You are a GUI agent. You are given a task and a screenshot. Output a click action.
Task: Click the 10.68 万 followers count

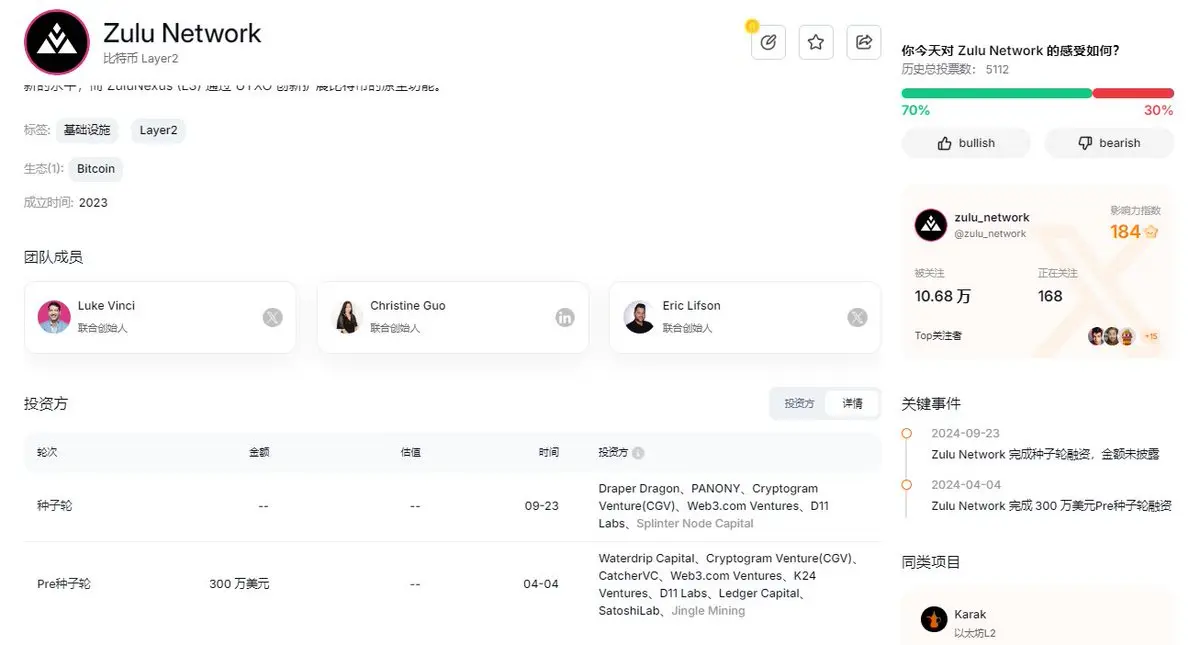point(943,296)
